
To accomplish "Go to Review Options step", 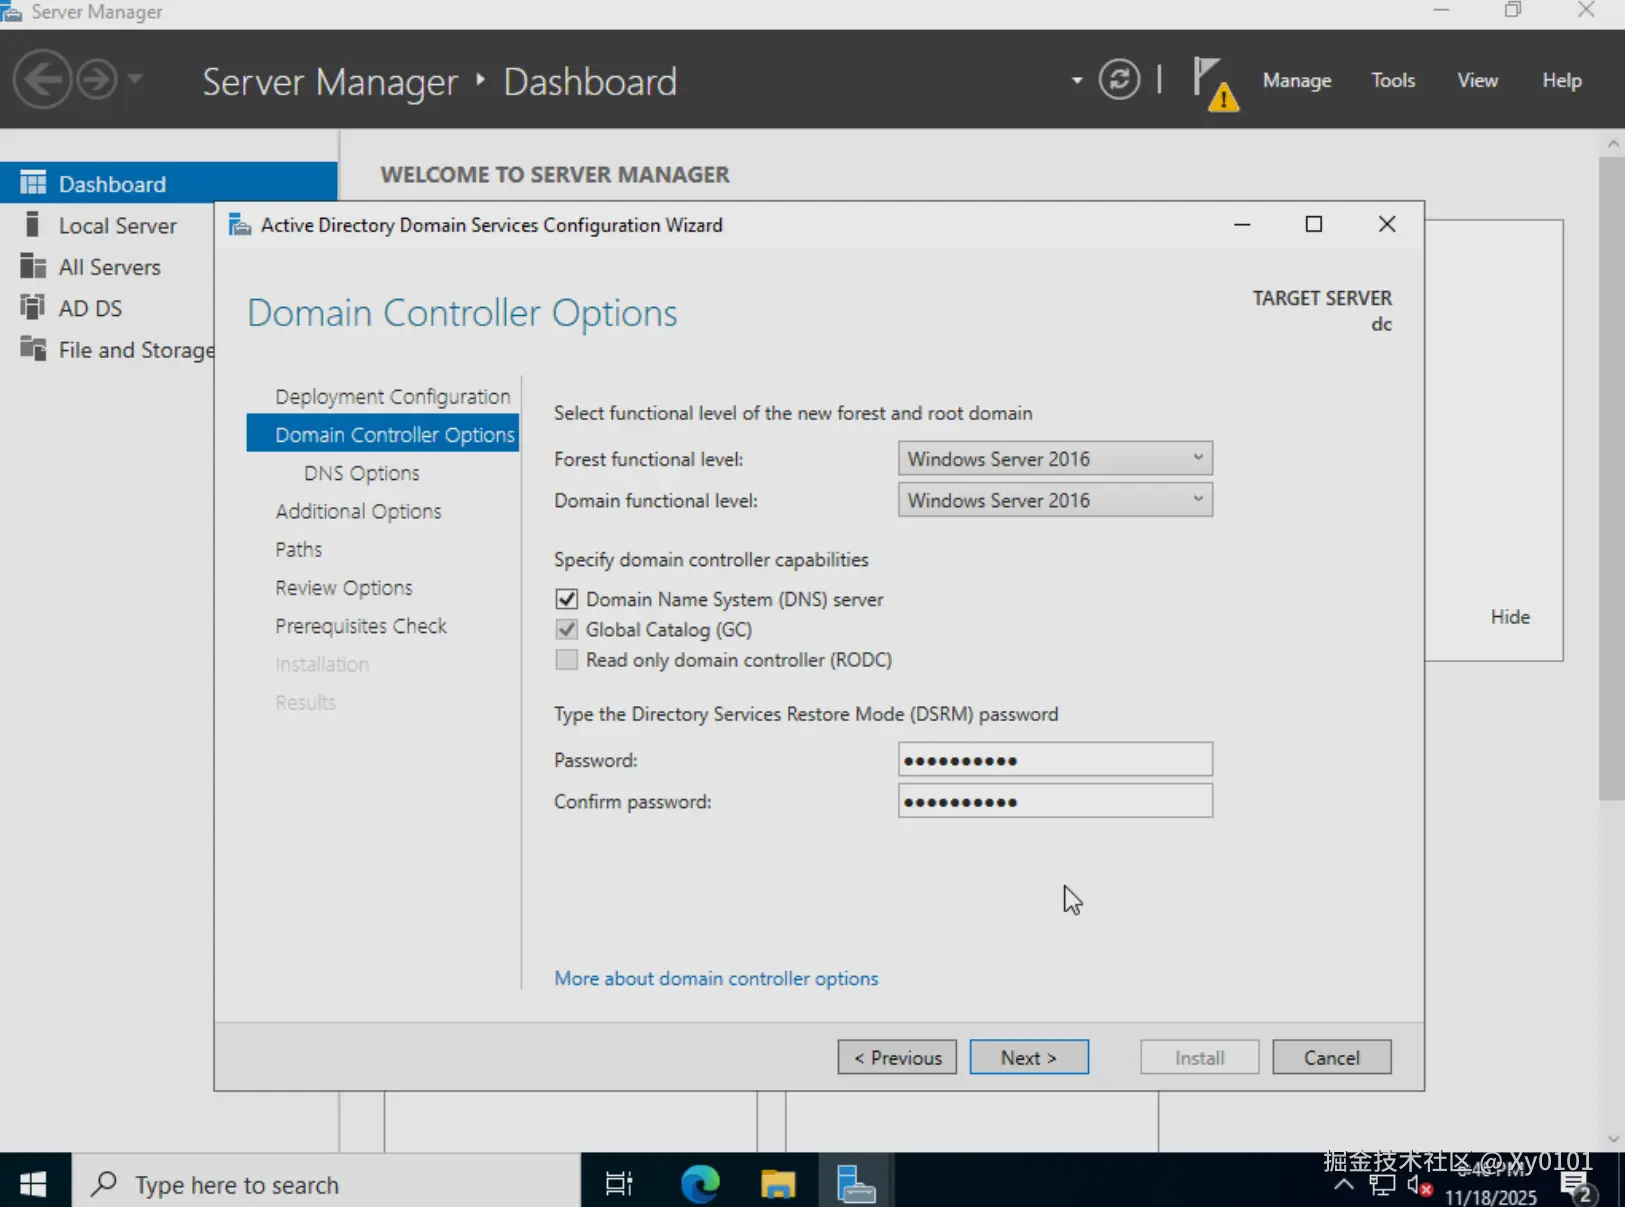I will point(344,587).
